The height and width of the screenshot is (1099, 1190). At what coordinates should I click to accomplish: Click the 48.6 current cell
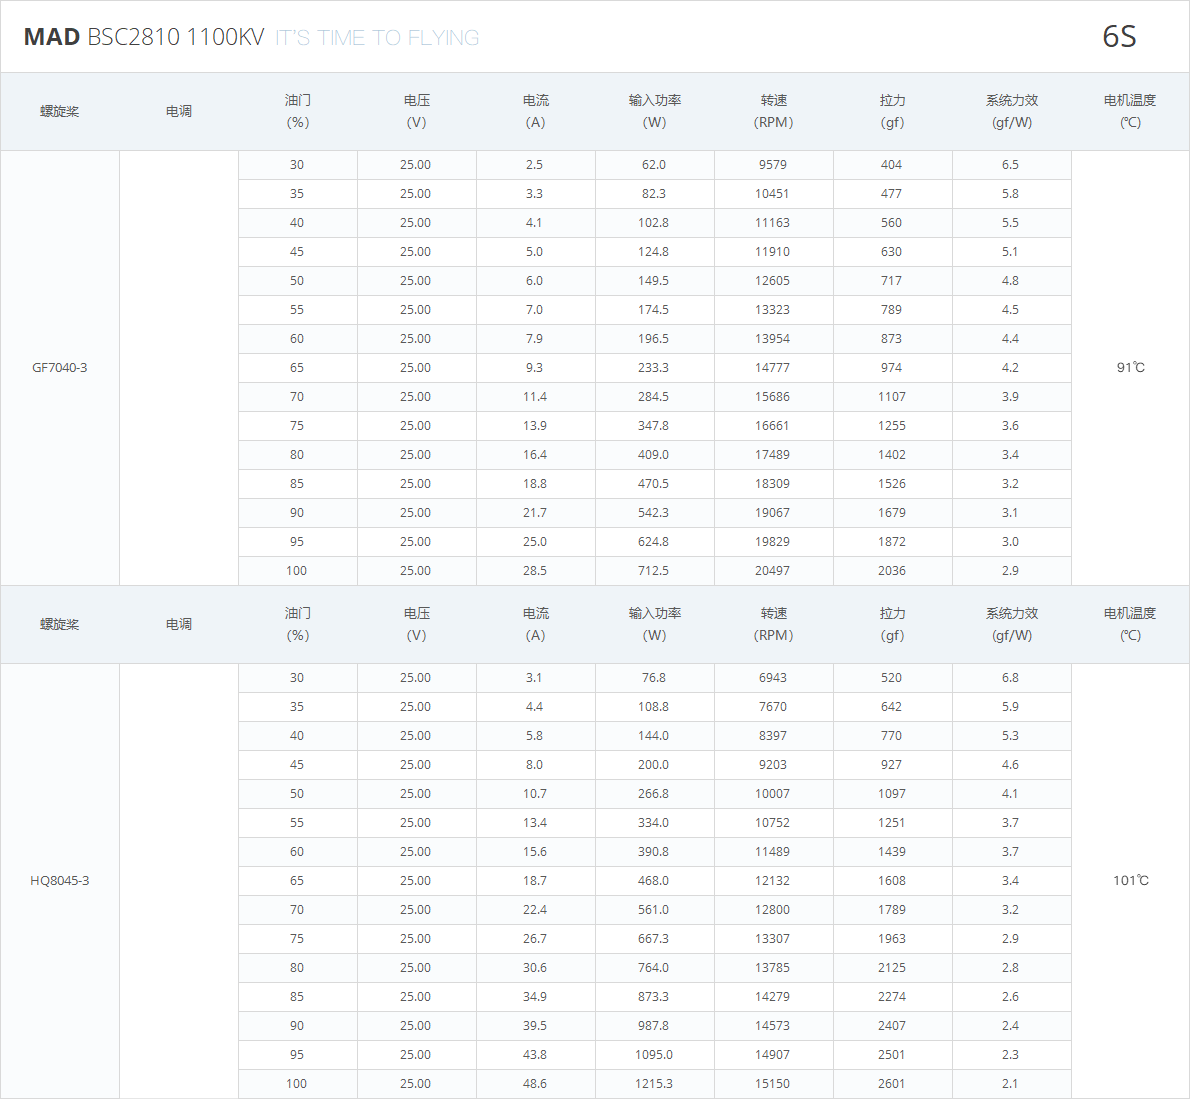[x=534, y=1084]
